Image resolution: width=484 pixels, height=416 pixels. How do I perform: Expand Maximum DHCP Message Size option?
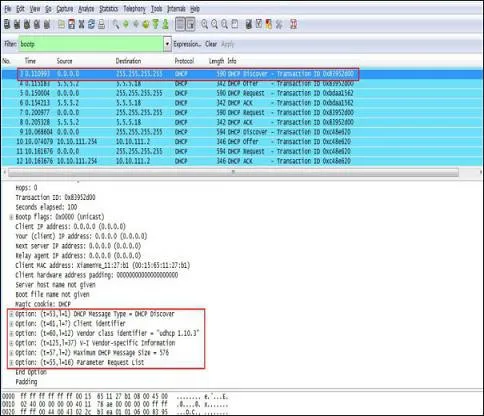tap(11, 353)
